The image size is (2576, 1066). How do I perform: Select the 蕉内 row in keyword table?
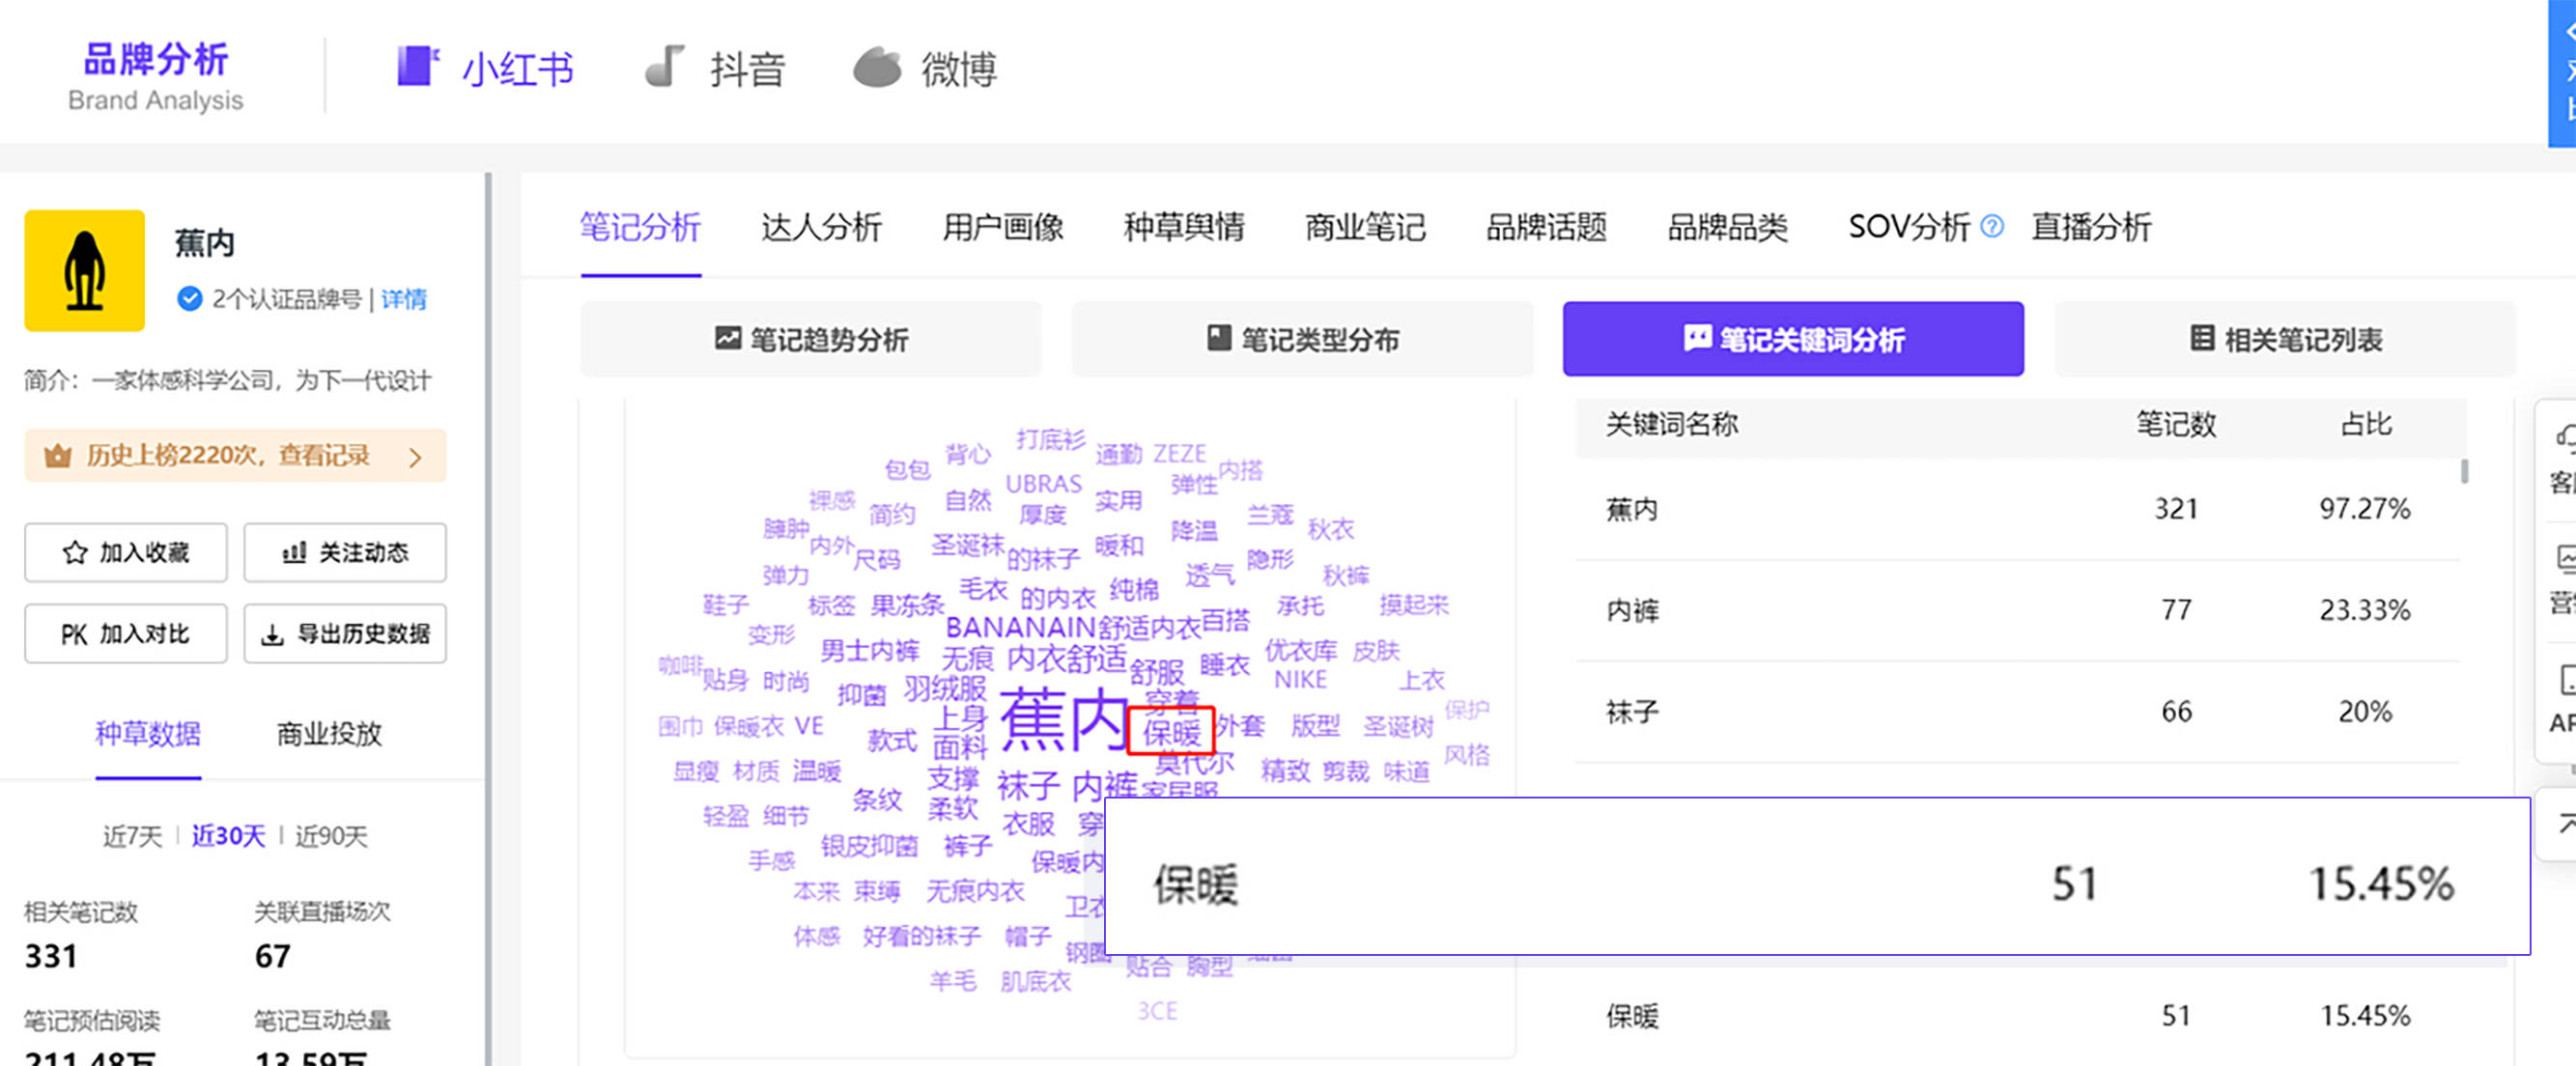click(x=2016, y=509)
